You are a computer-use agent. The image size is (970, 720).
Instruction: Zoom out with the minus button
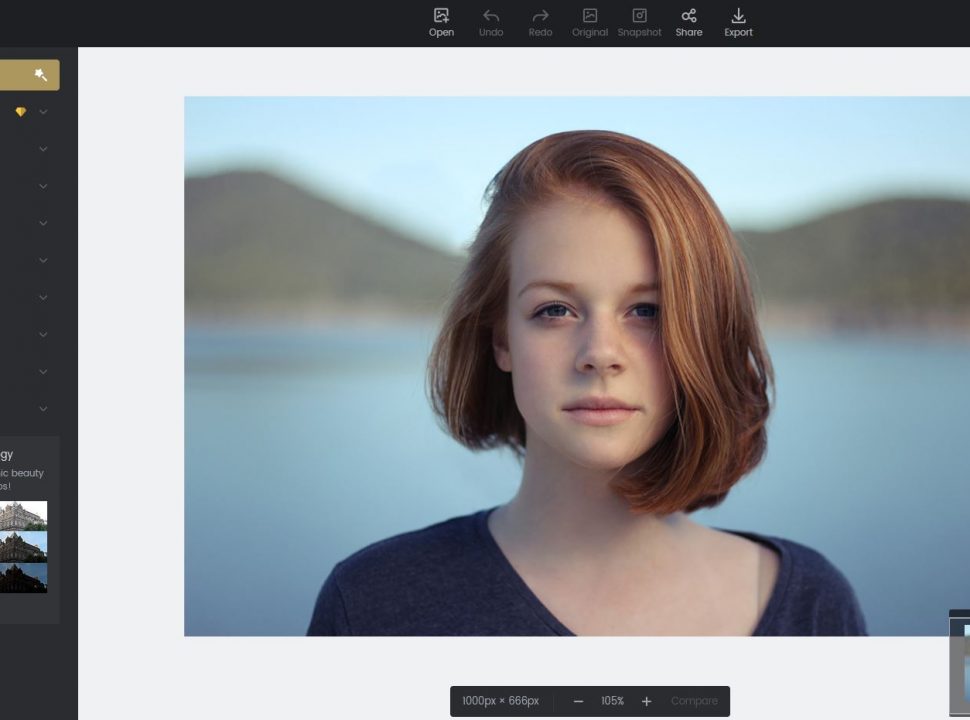point(578,701)
